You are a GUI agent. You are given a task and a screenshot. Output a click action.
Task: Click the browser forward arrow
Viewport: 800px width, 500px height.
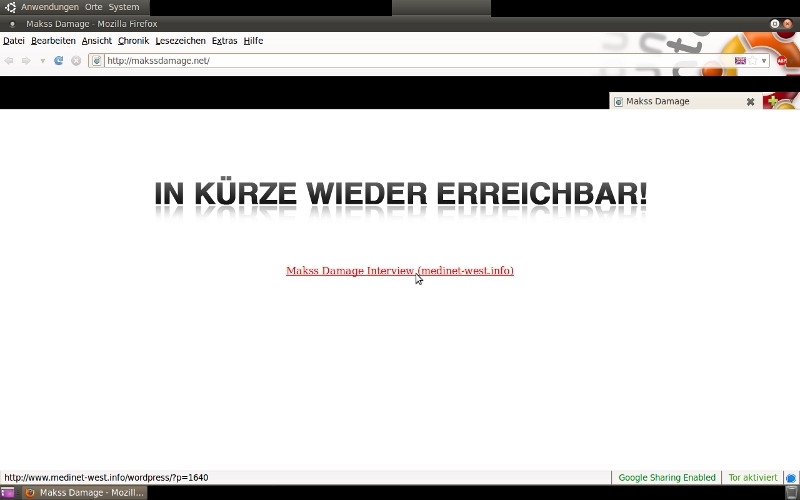(x=26, y=61)
